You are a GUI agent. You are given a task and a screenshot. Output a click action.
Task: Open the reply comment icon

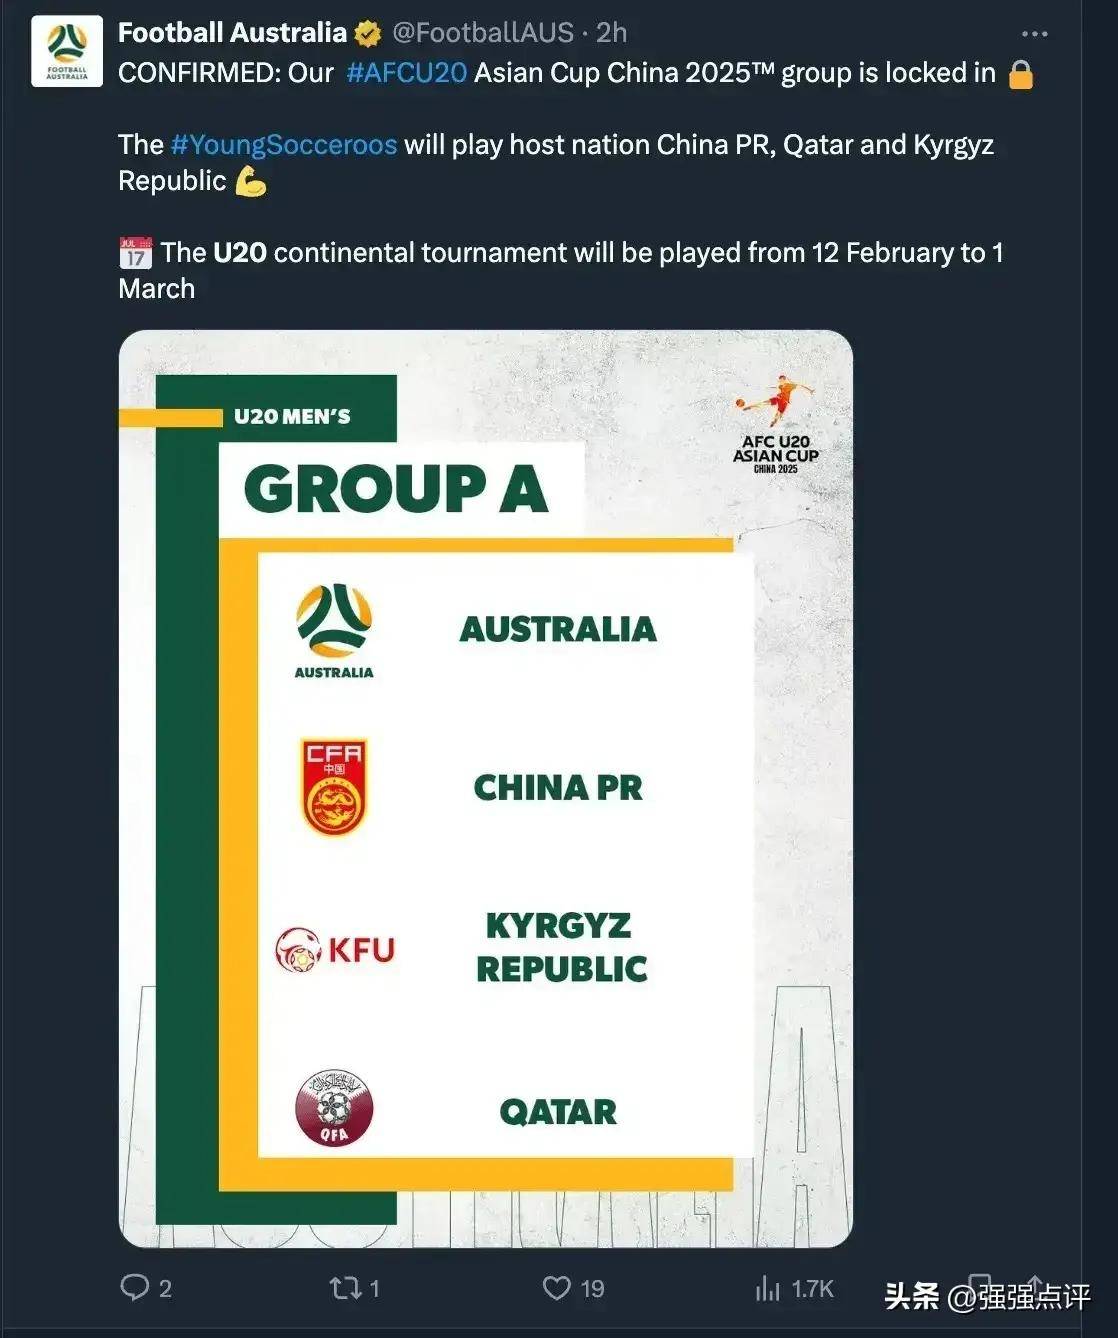(x=134, y=1287)
